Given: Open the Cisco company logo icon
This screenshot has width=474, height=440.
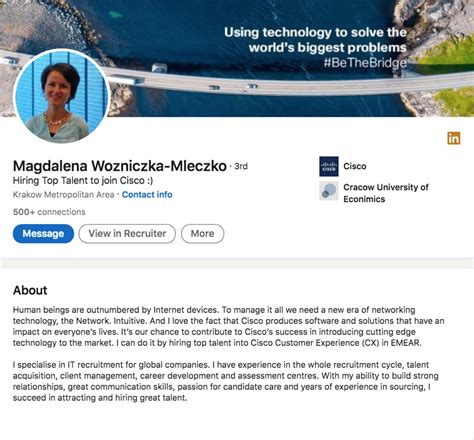Looking at the screenshot, I should click(x=329, y=166).
